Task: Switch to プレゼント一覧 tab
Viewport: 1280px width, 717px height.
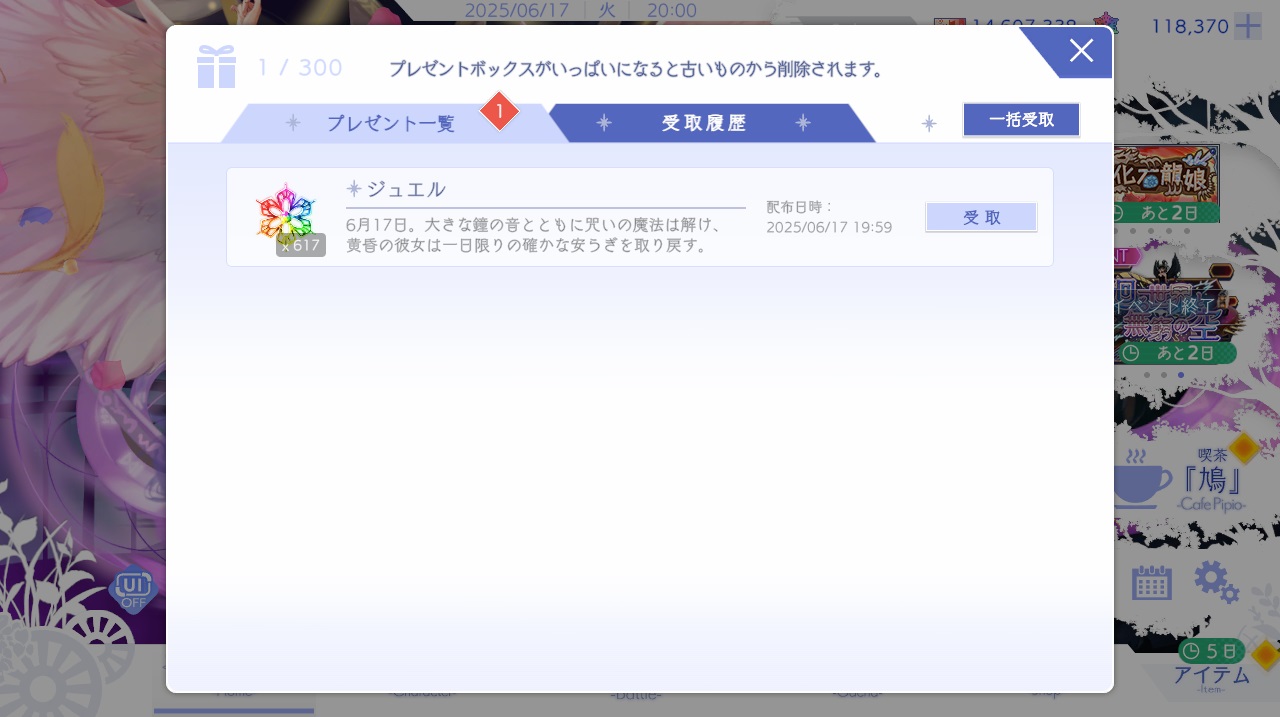Action: (390, 123)
